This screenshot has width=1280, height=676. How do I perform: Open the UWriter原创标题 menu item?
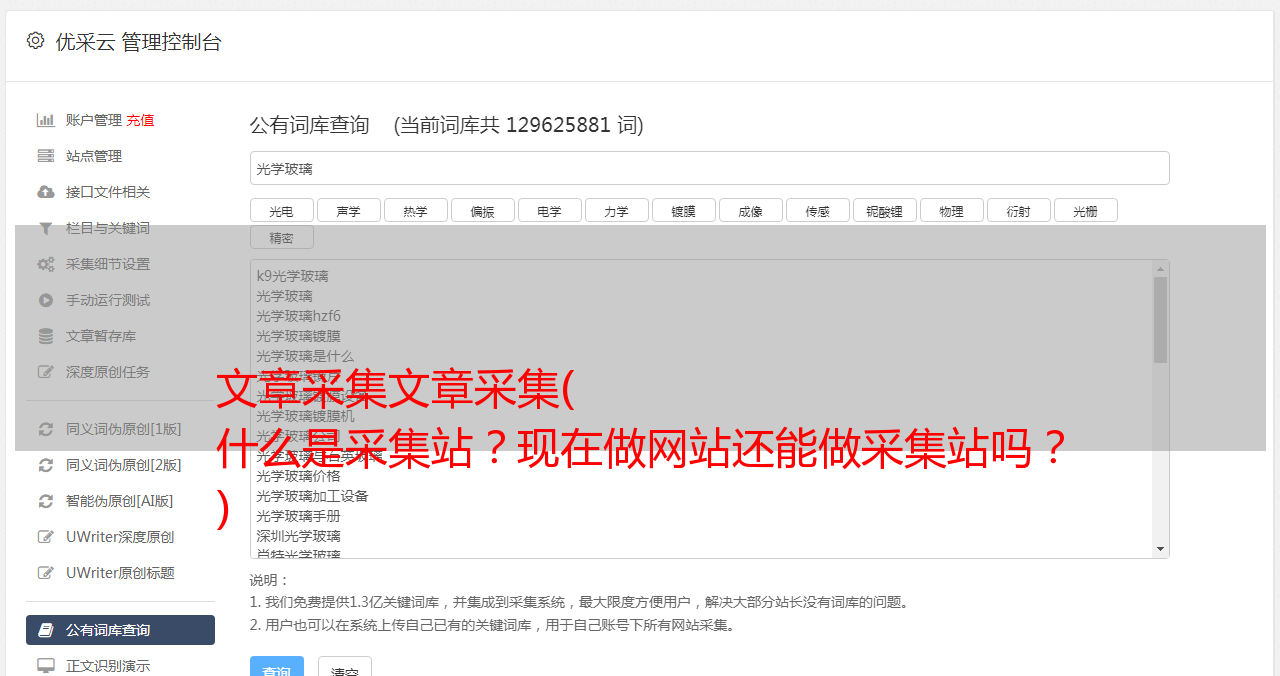[x=120, y=573]
